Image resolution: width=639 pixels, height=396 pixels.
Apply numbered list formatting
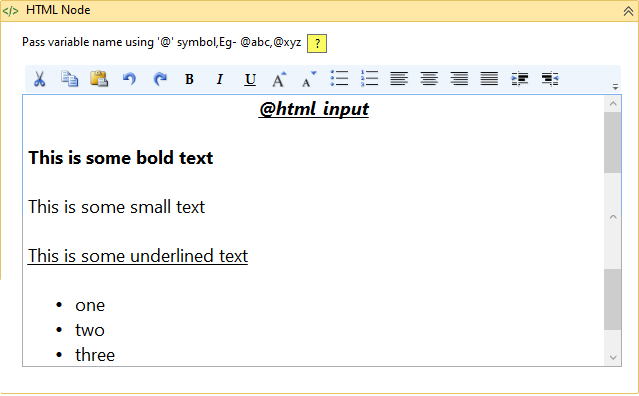[369, 78]
